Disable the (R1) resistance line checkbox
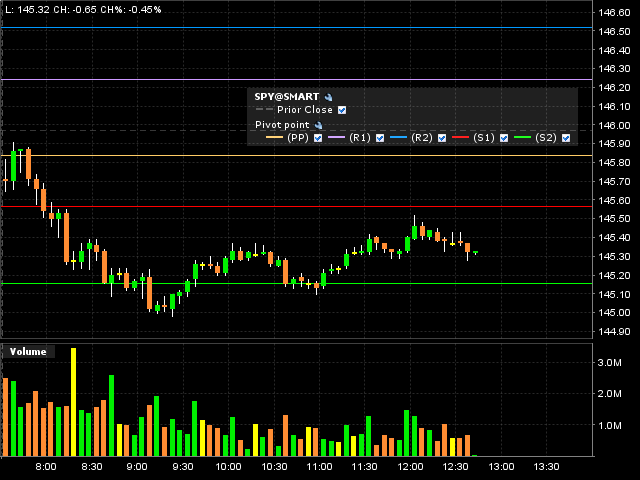640x480 pixels. [x=380, y=138]
